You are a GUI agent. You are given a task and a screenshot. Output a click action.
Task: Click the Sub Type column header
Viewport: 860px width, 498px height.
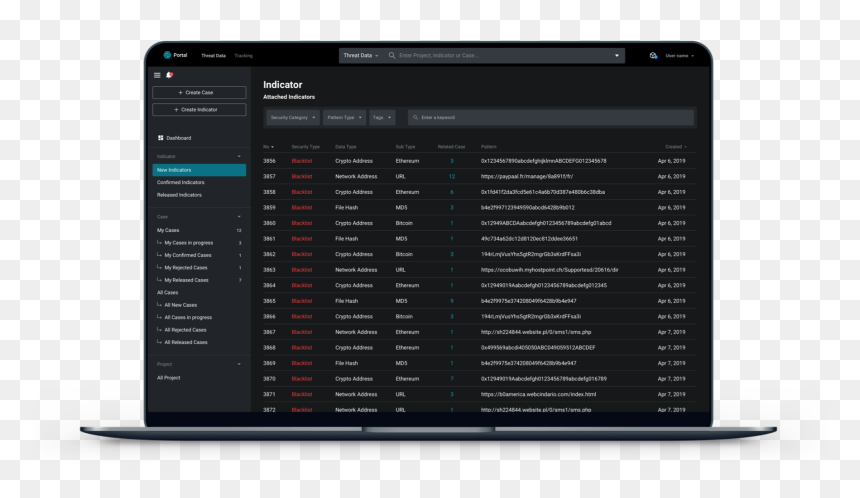[405, 147]
